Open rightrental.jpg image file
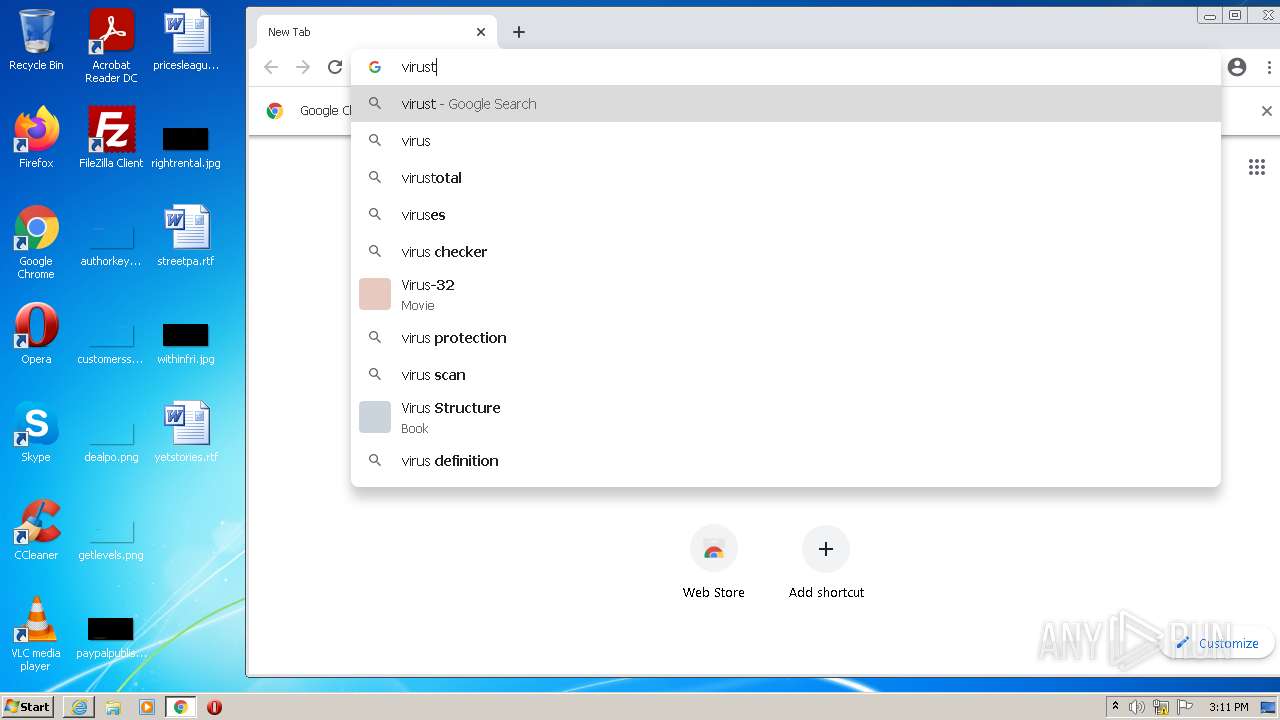 [x=186, y=145]
